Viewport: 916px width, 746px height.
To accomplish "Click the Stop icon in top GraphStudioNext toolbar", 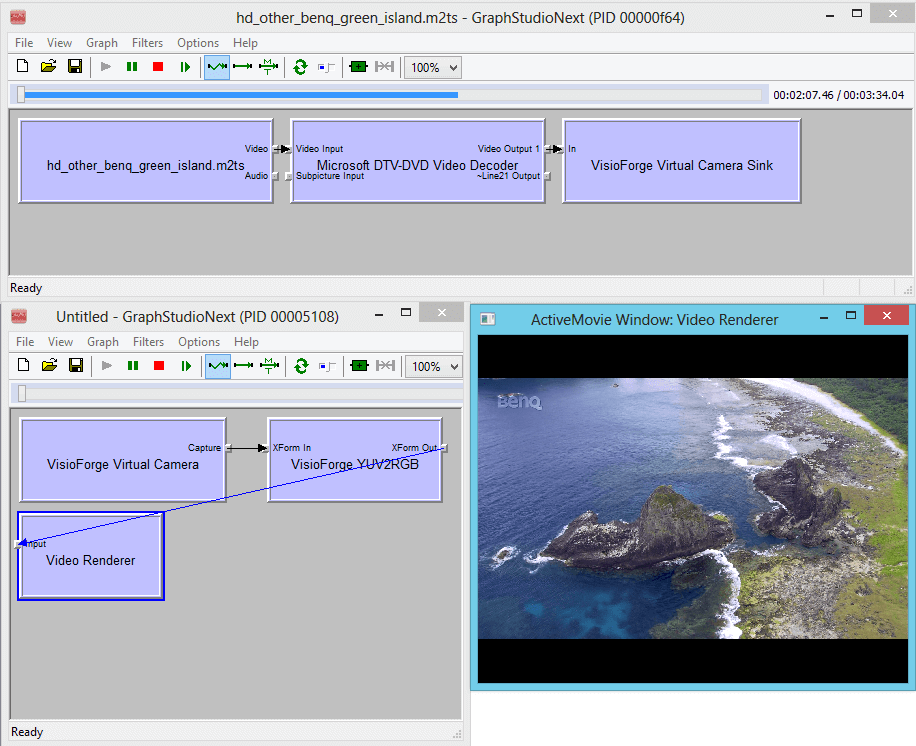I will [158, 67].
